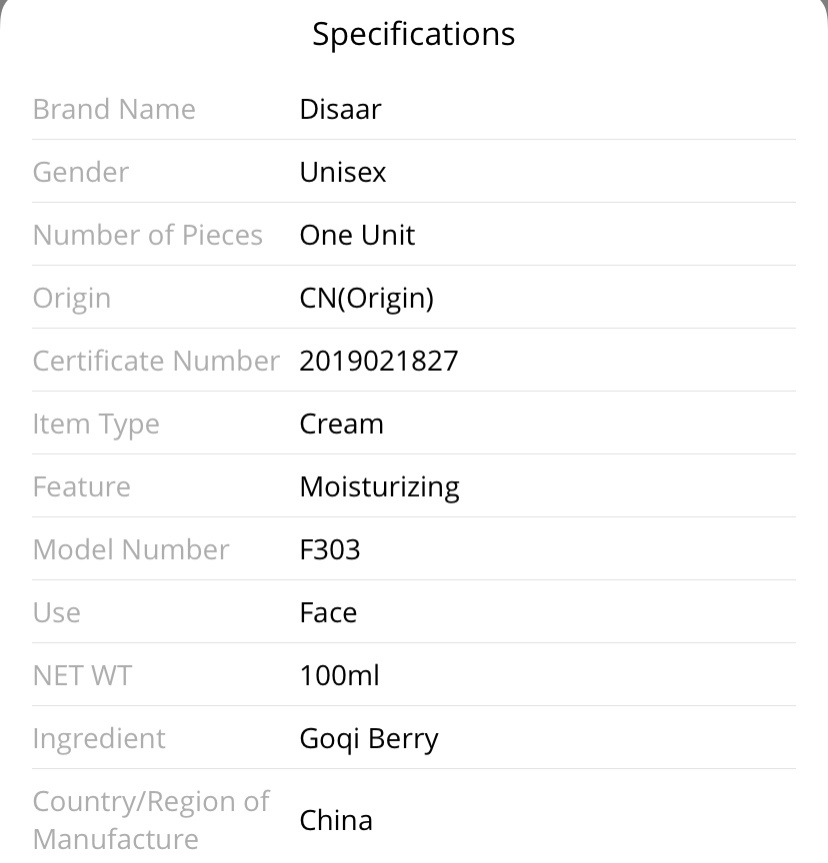Select certificate number 2019021827
Image resolution: width=828 pixels, height=863 pixels.
click(379, 361)
